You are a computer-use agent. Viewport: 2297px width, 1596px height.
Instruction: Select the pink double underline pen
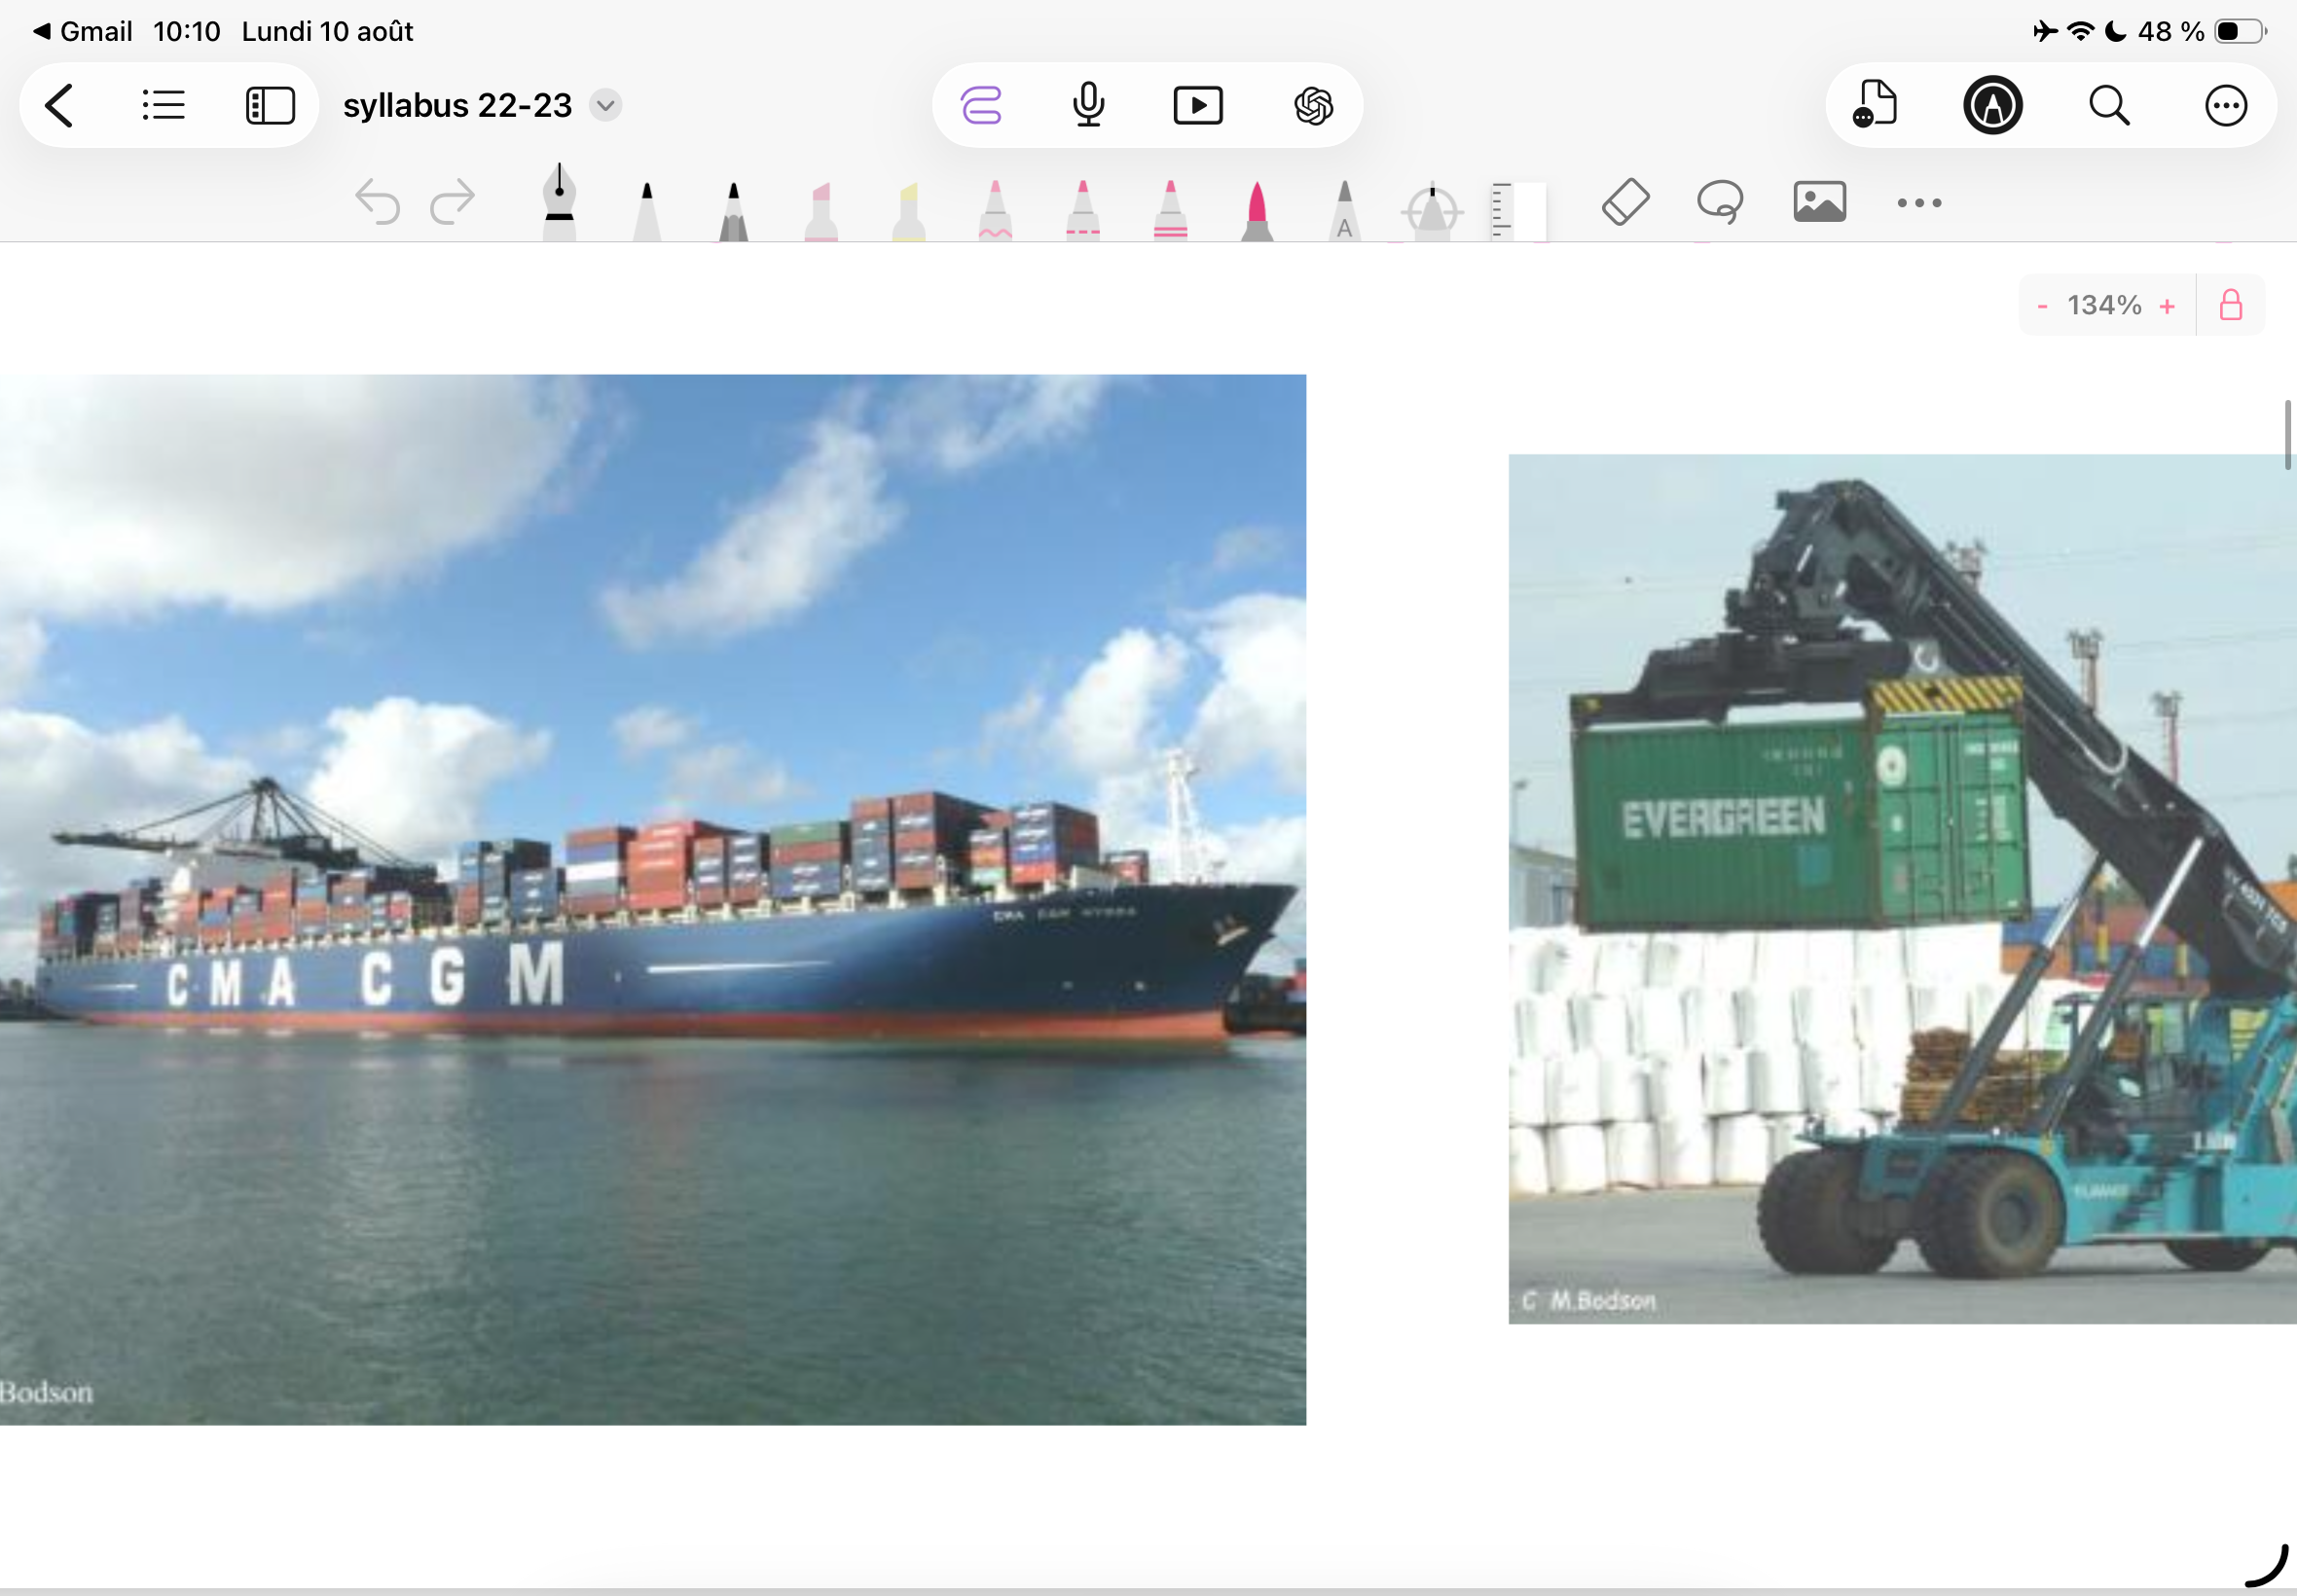[x=1170, y=211]
